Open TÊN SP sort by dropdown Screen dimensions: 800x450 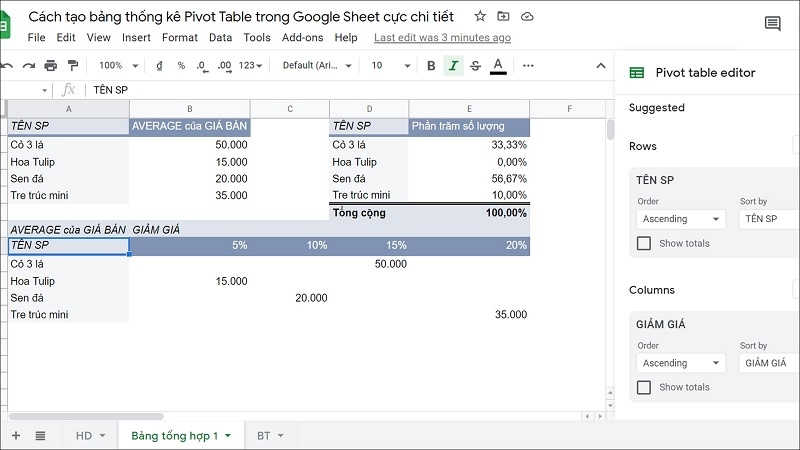[x=769, y=219]
